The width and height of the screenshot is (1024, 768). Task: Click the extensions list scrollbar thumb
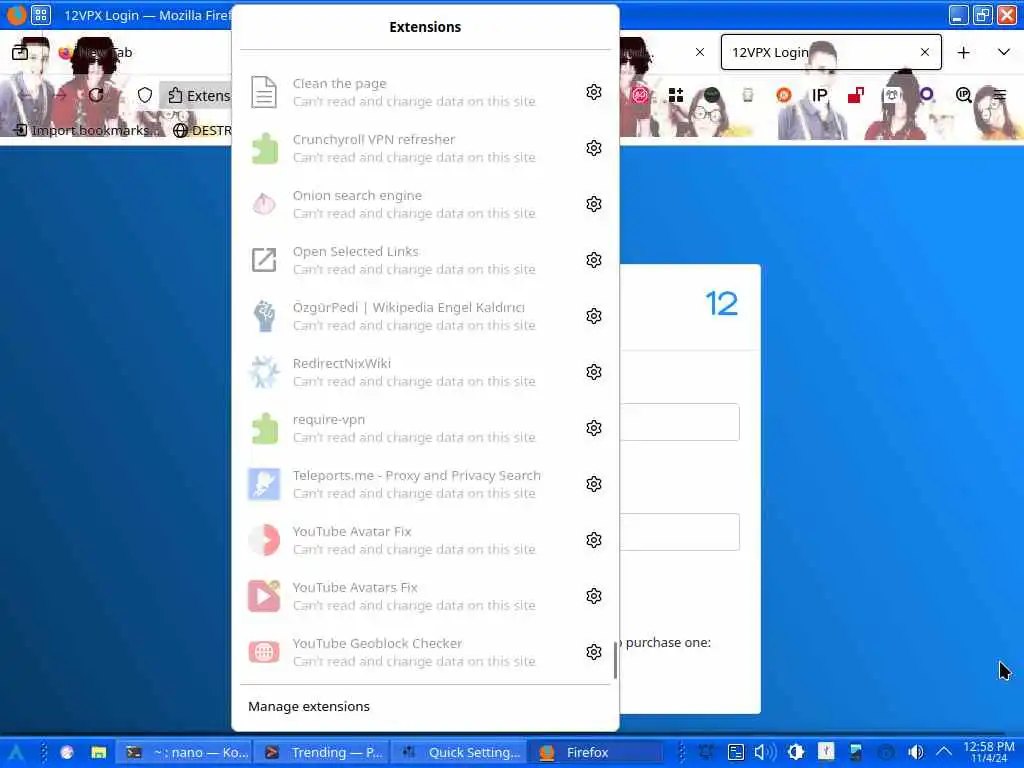[615, 660]
